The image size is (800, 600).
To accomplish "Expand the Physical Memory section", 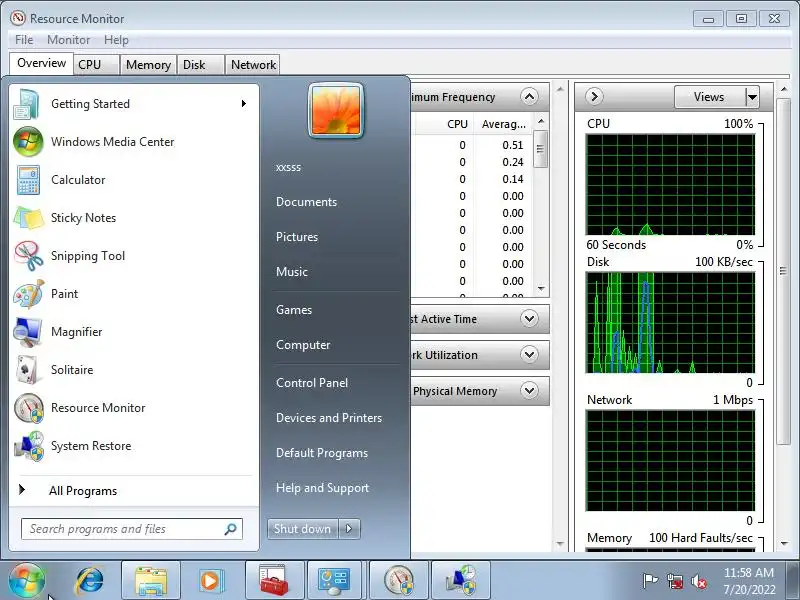I will [x=529, y=391].
